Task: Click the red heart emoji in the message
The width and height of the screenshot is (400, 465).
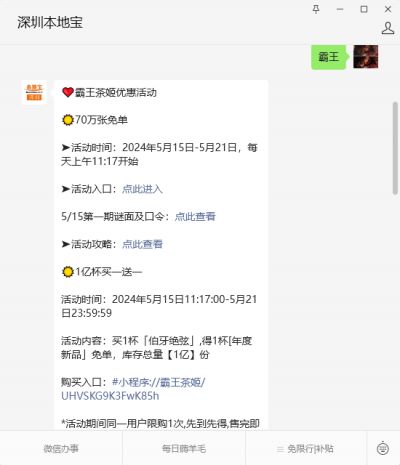Action: [x=68, y=92]
